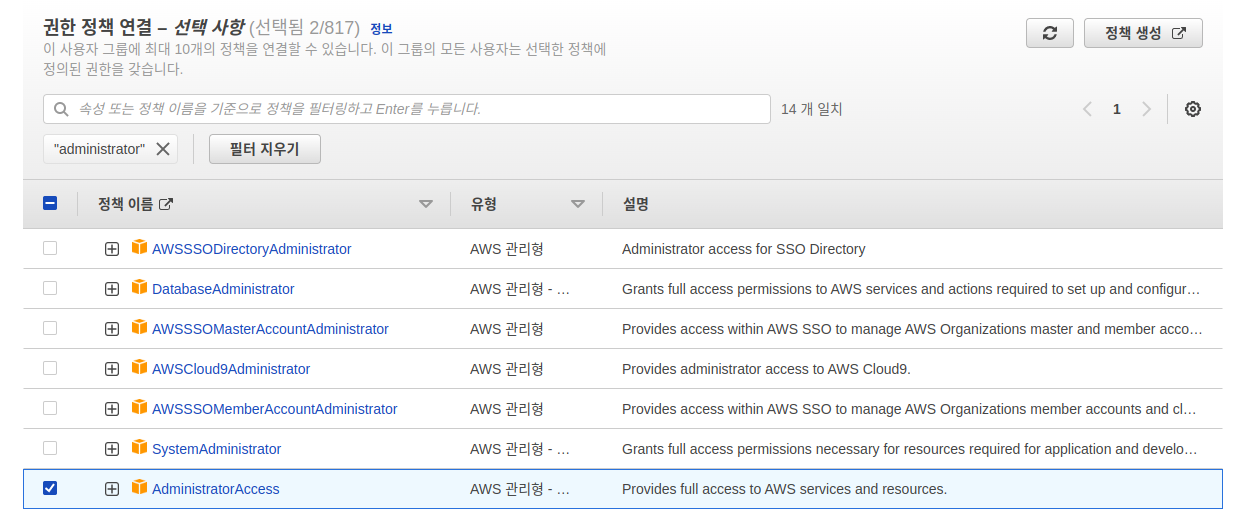The height and width of the screenshot is (510, 1234).
Task: Sort by 유형 column arrow
Action: pyautogui.click(x=578, y=204)
